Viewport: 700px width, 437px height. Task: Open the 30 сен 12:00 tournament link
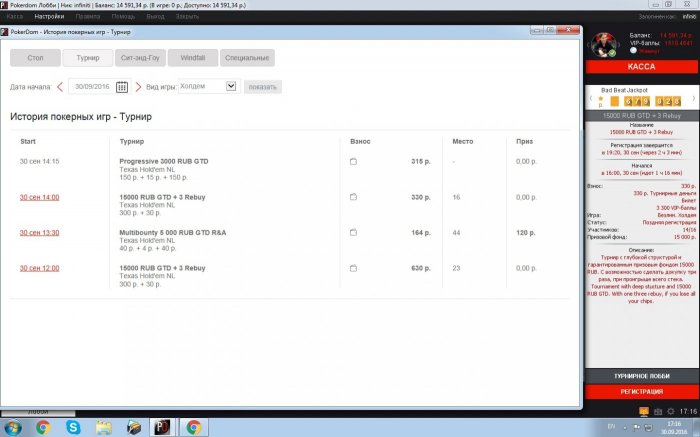39,268
